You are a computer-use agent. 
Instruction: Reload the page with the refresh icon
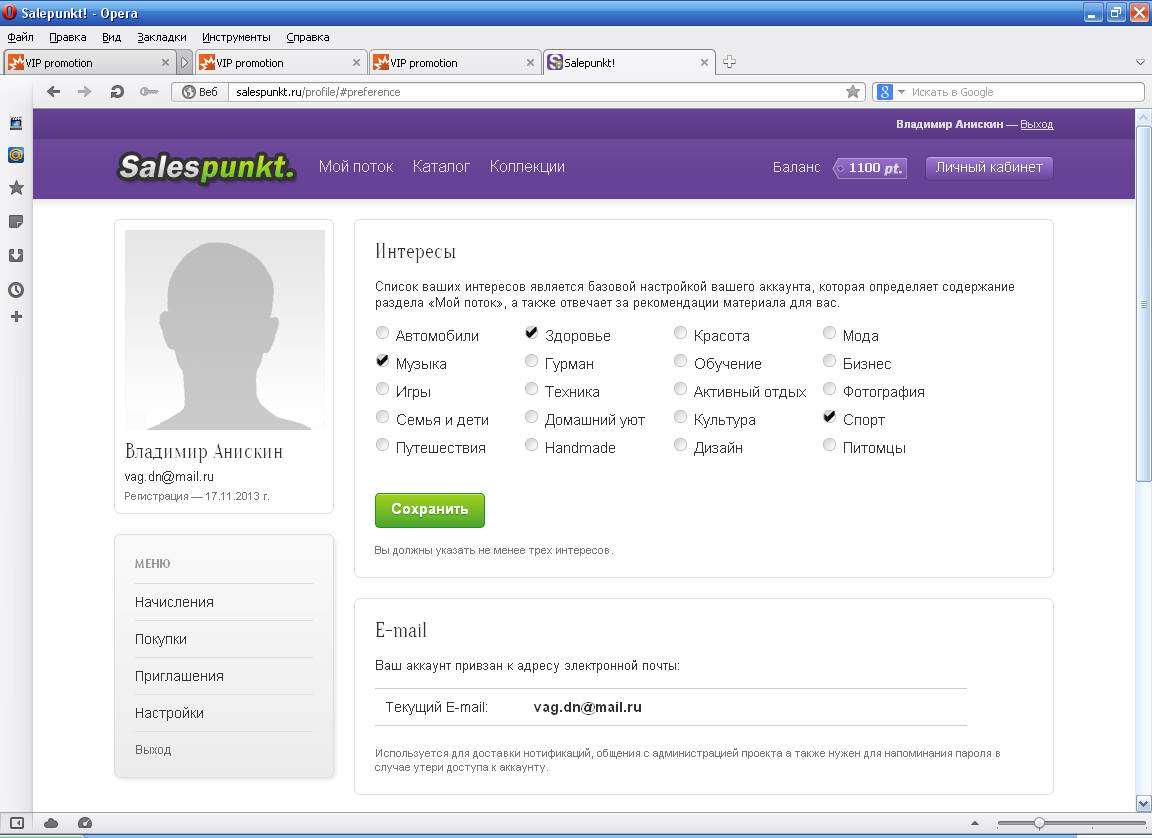(117, 92)
